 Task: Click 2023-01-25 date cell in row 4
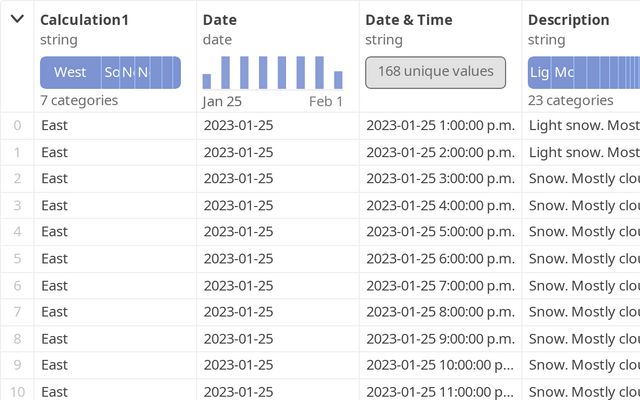[x=278, y=232]
